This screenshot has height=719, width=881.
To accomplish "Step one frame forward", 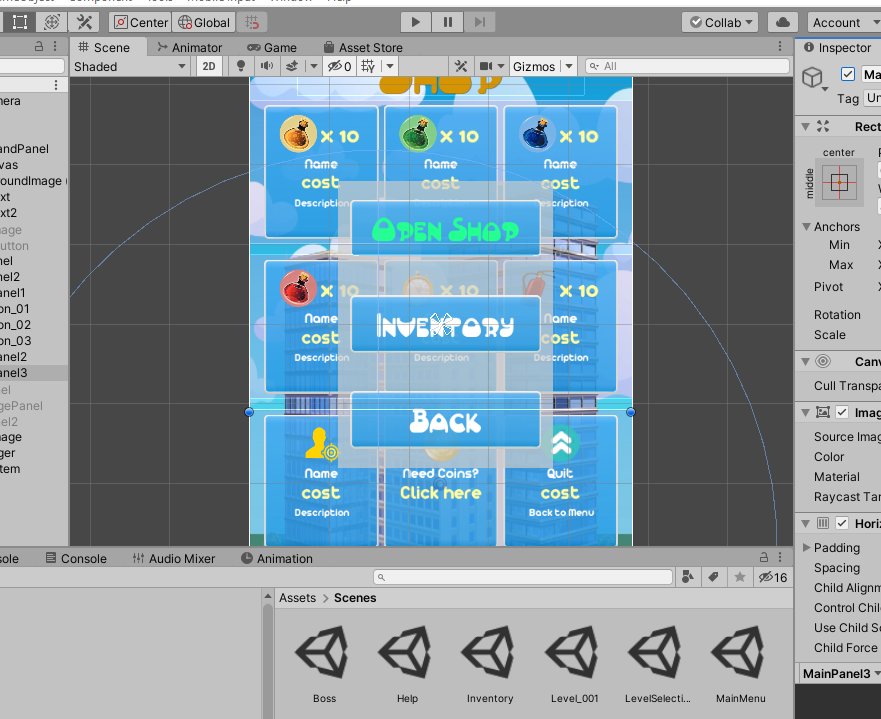I will point(479,22).
